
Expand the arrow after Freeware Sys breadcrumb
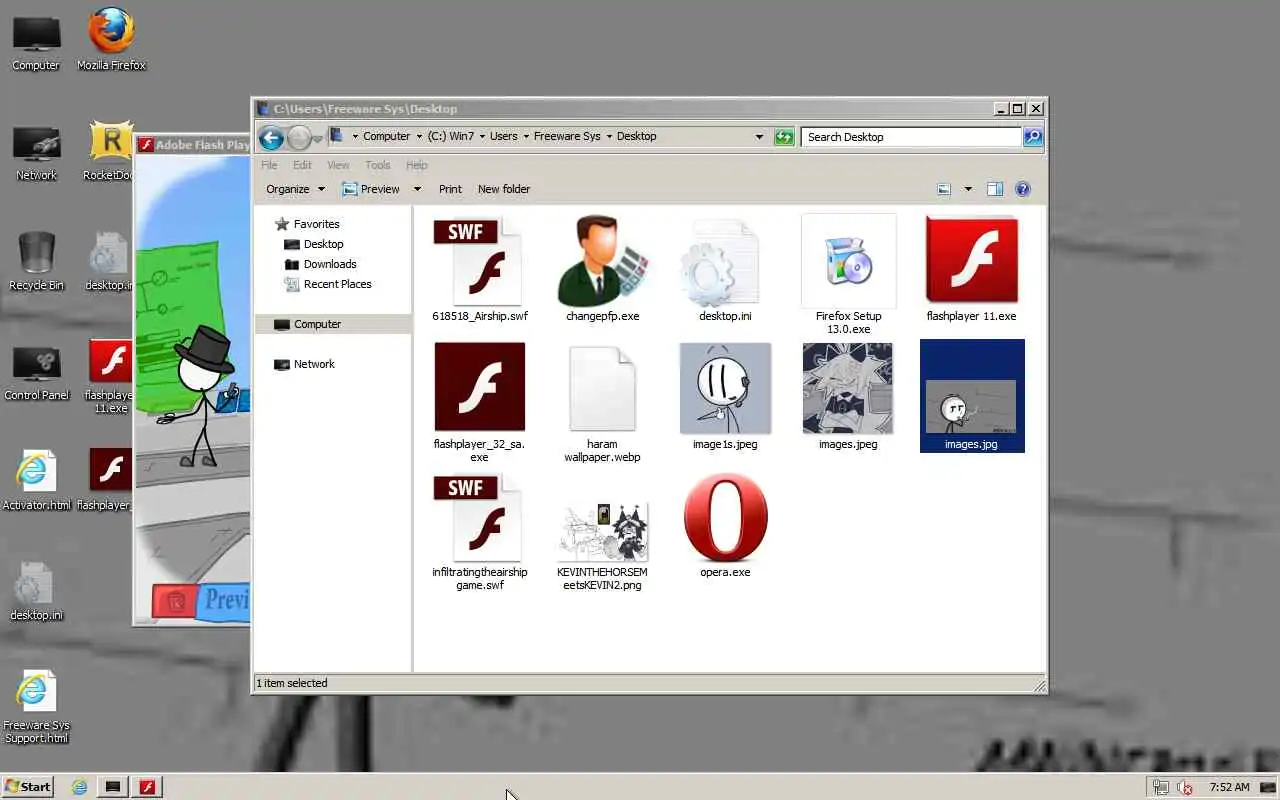[610, 137]
